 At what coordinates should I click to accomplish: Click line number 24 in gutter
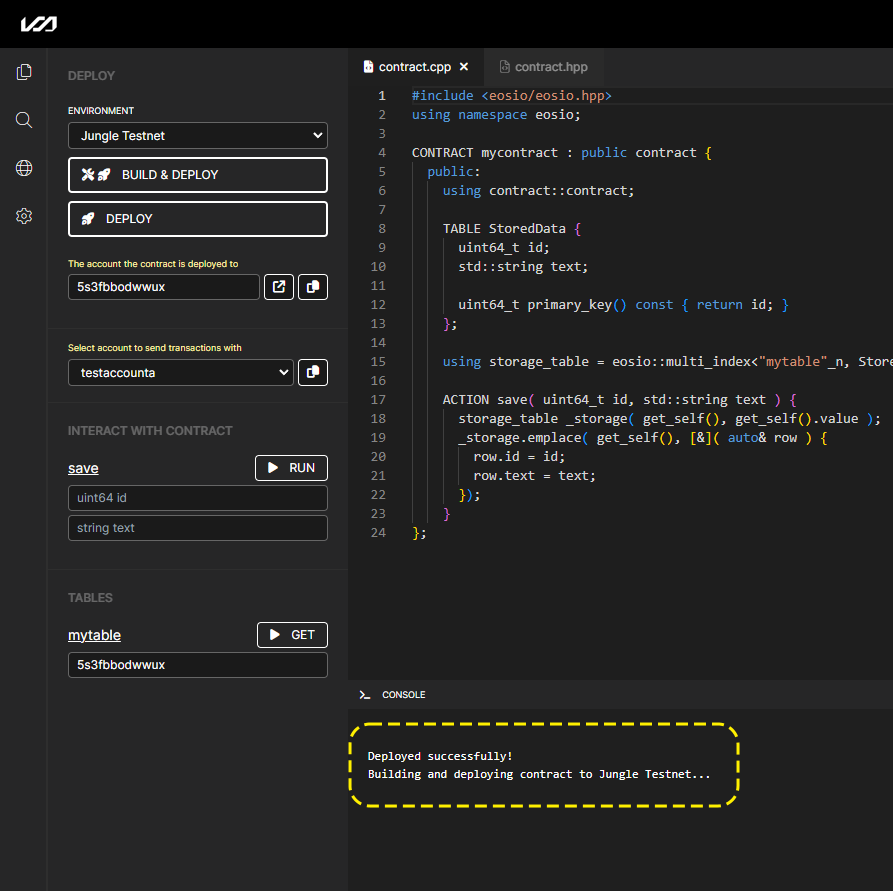378,533
